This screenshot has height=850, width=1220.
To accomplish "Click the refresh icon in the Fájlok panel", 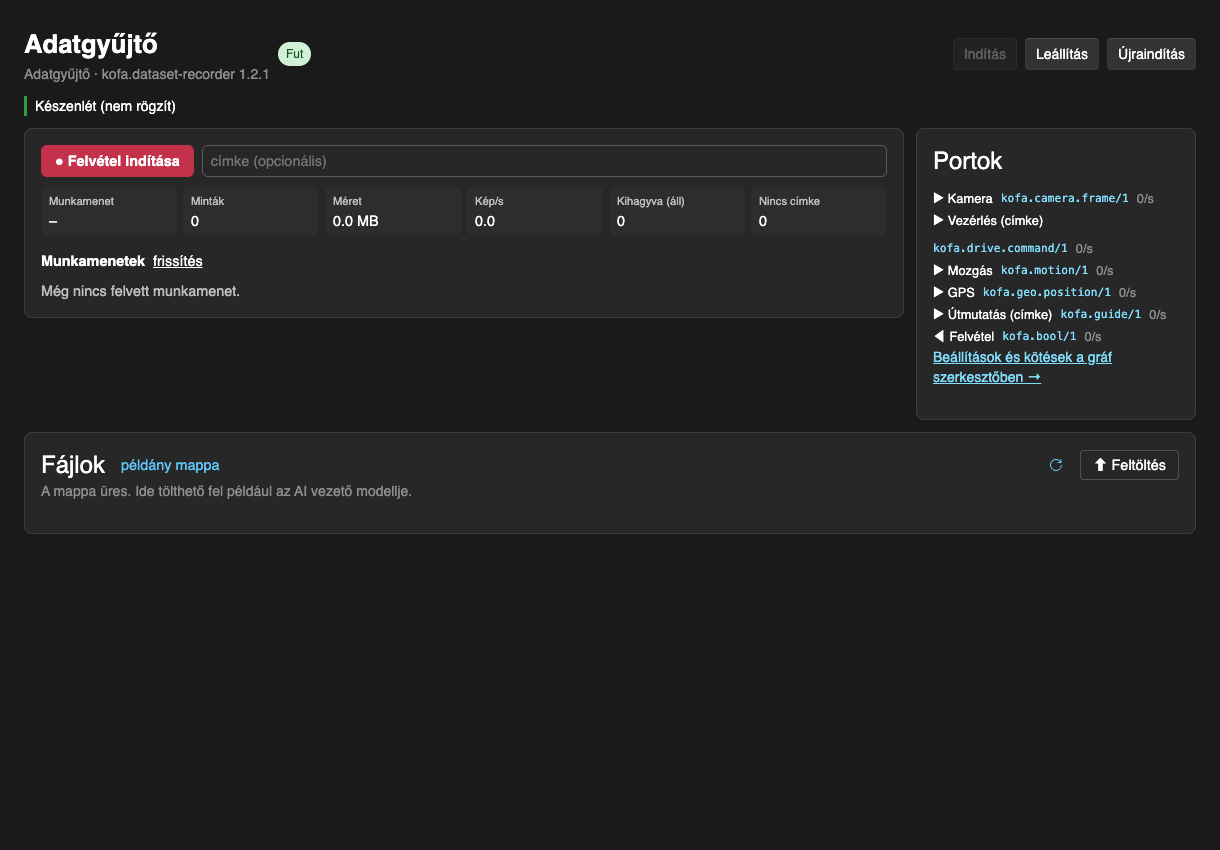I will pyautogui.click(x=1055, y=465).
